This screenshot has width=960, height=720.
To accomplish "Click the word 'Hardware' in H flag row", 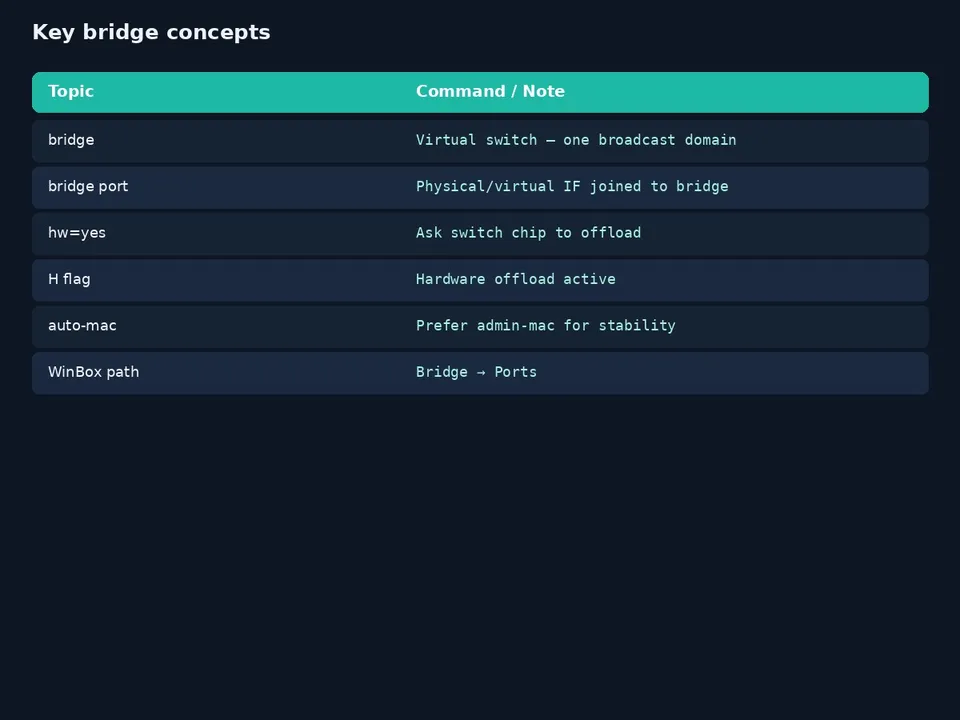I will (x=451, y=279).
